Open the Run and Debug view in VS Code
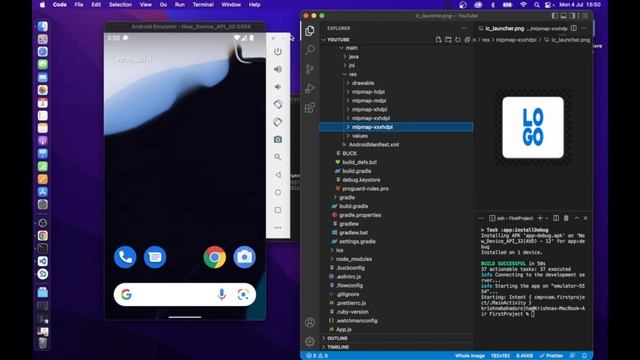The image size is (640, 360). coord(310,88)
